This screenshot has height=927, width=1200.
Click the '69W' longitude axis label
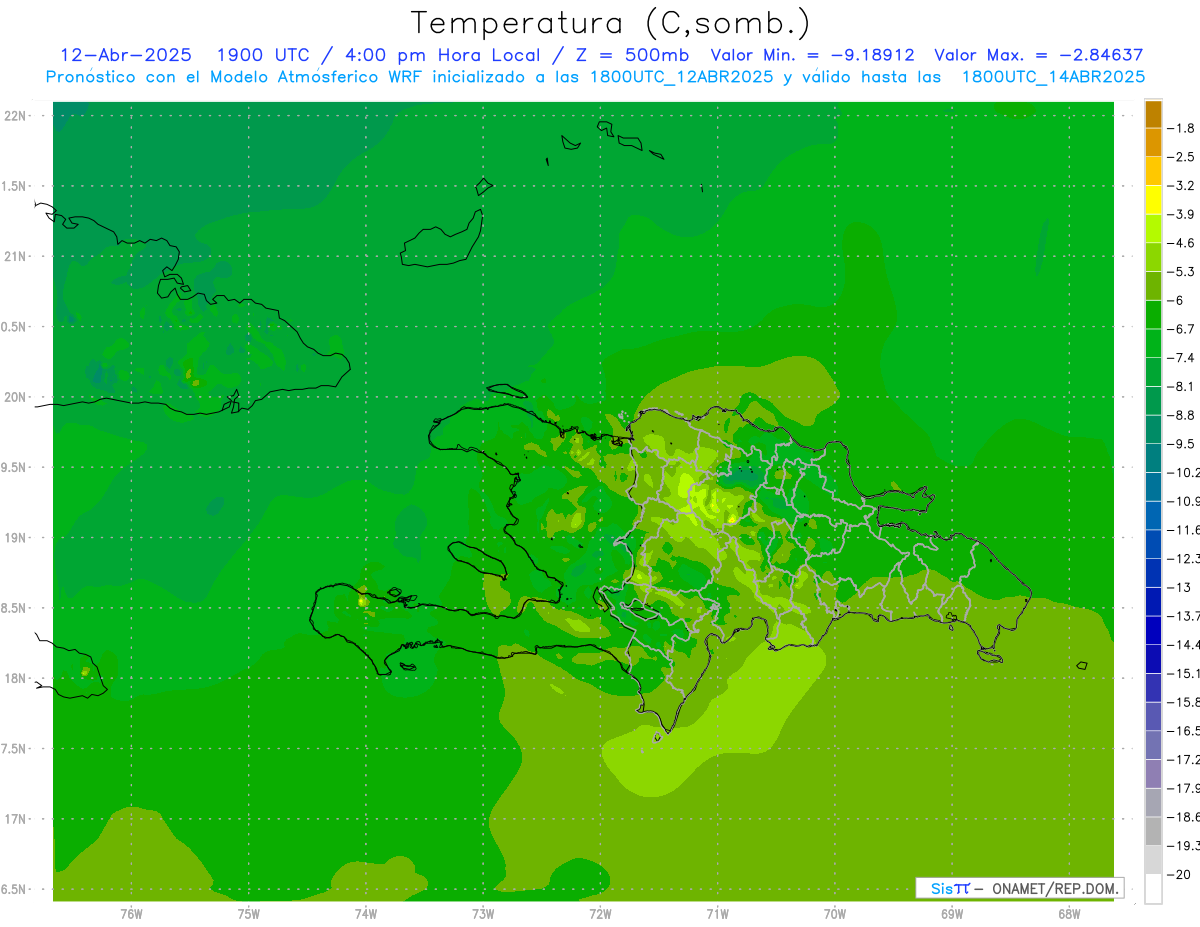pos(952,914)
